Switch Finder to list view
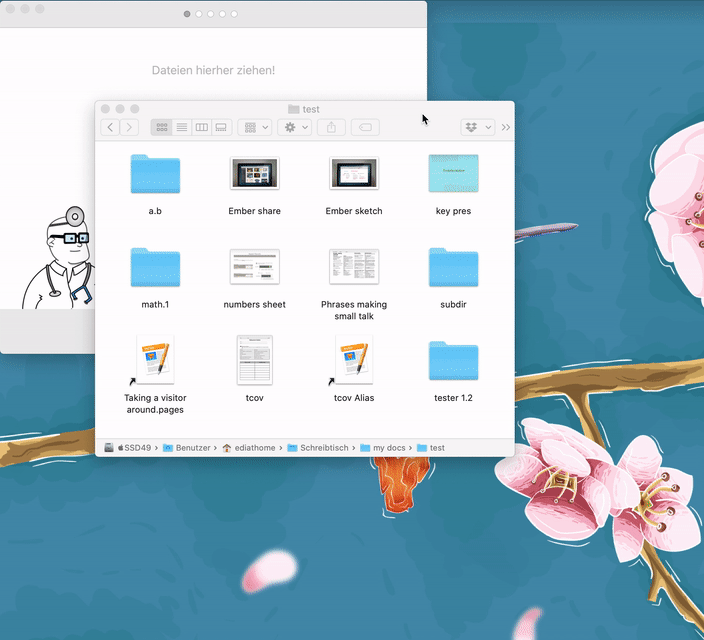This screenshot has width=704, height=640. [x=182, y=127]
